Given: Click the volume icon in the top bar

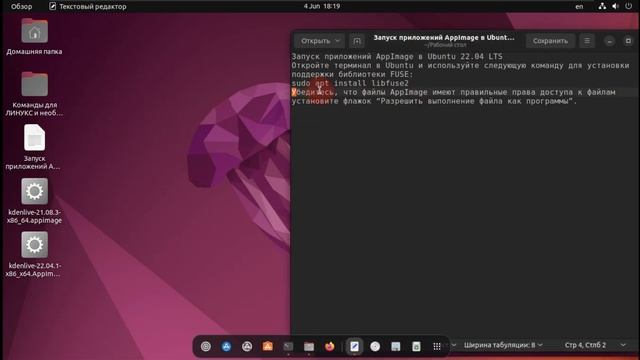Looking at the screenshot, I should click(615, 6).
